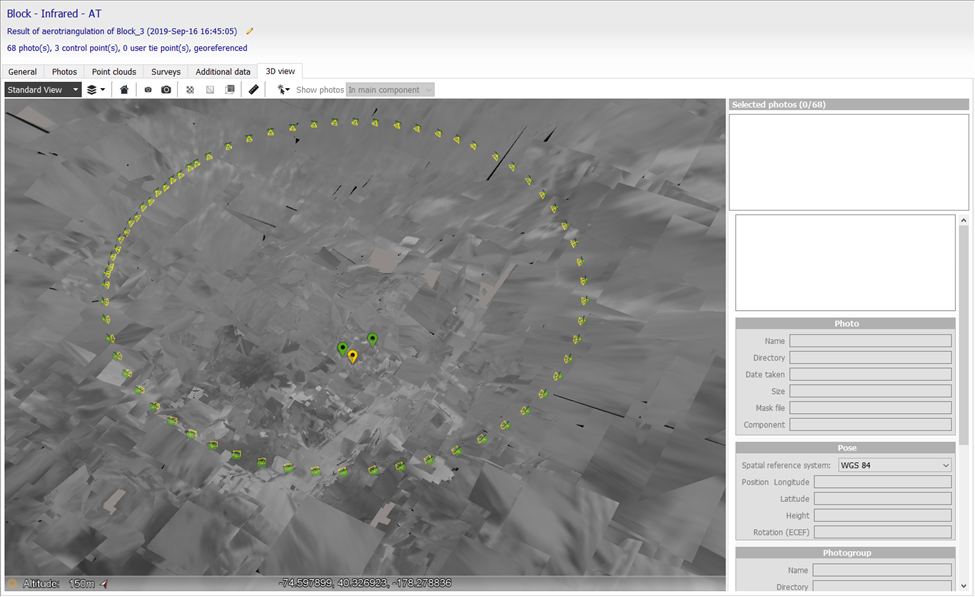This screenshot has width=975, height=597.
Task: Click the small camera icon
Action: click(x=148, y=90)
